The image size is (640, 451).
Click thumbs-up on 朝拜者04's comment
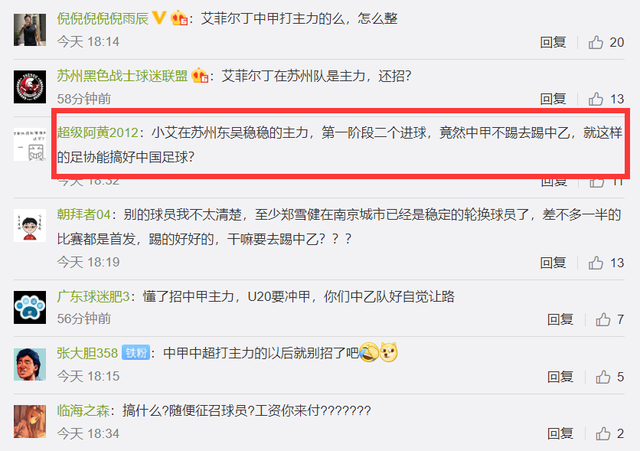pos(596,263)
